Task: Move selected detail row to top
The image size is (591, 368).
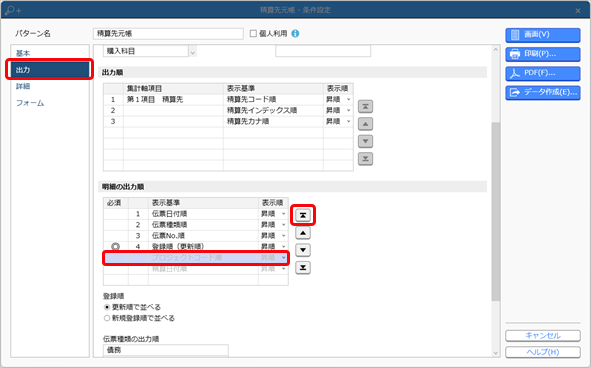Action: [x=303, y=215]
